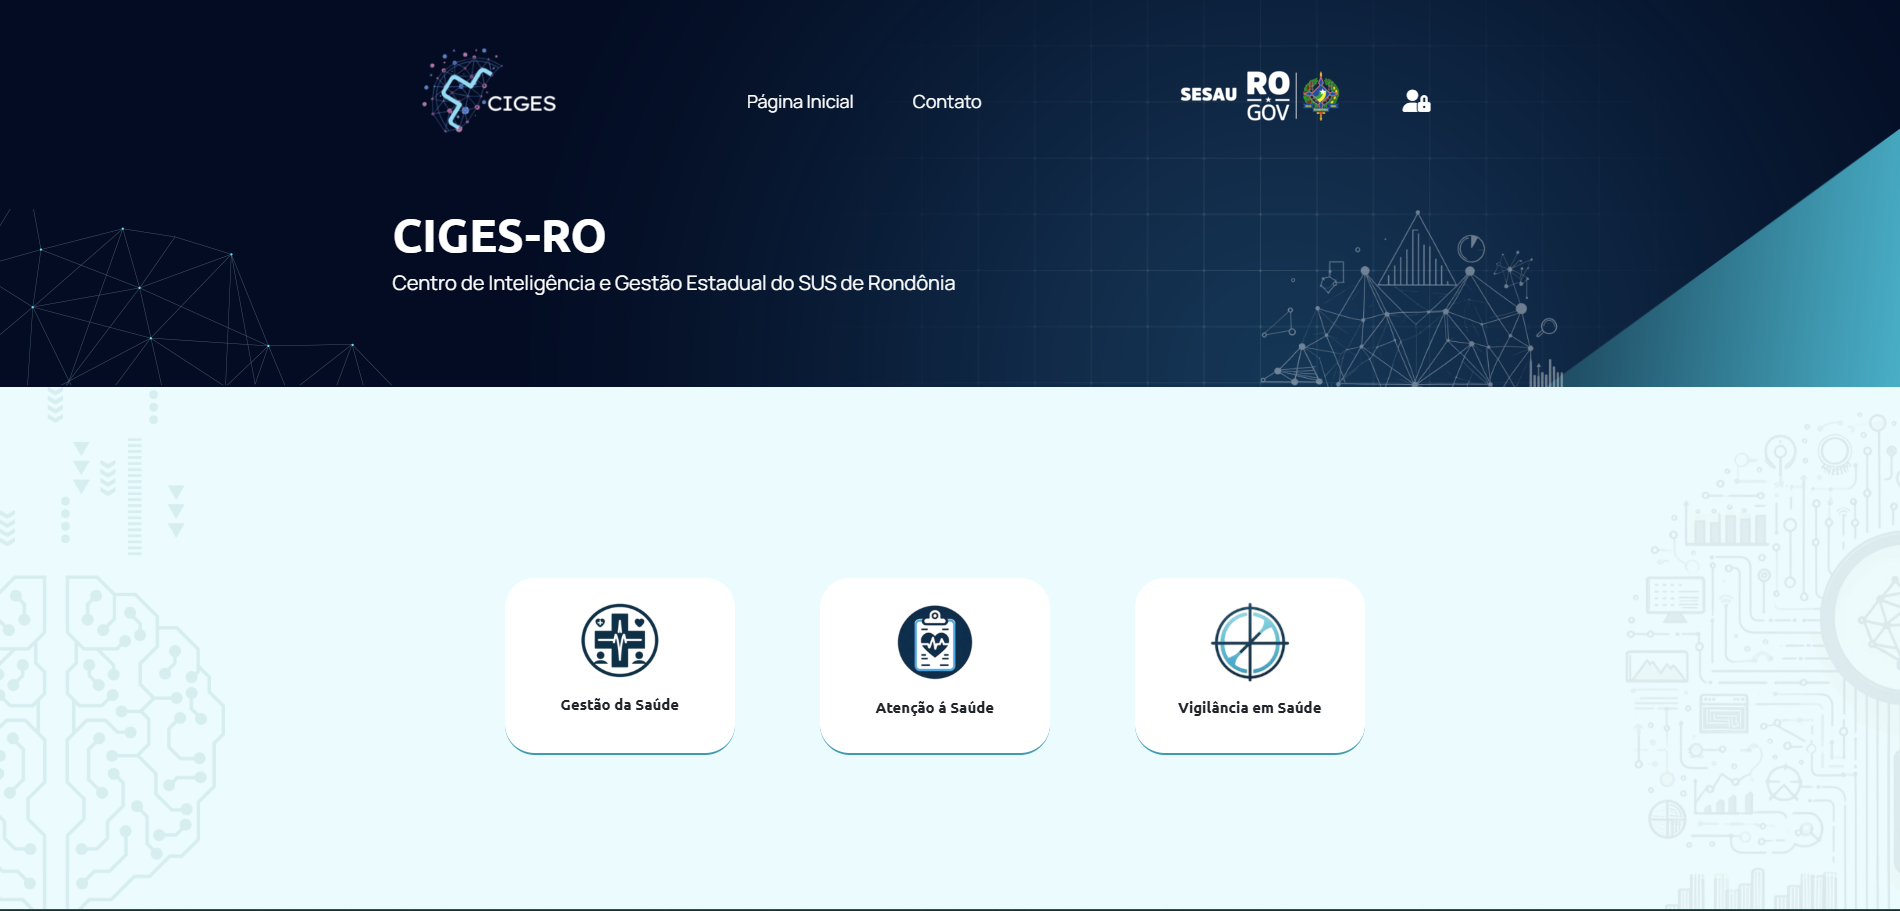
Task: Click the Vigilância em Saúde crosshair icon
Action: 1250,642
